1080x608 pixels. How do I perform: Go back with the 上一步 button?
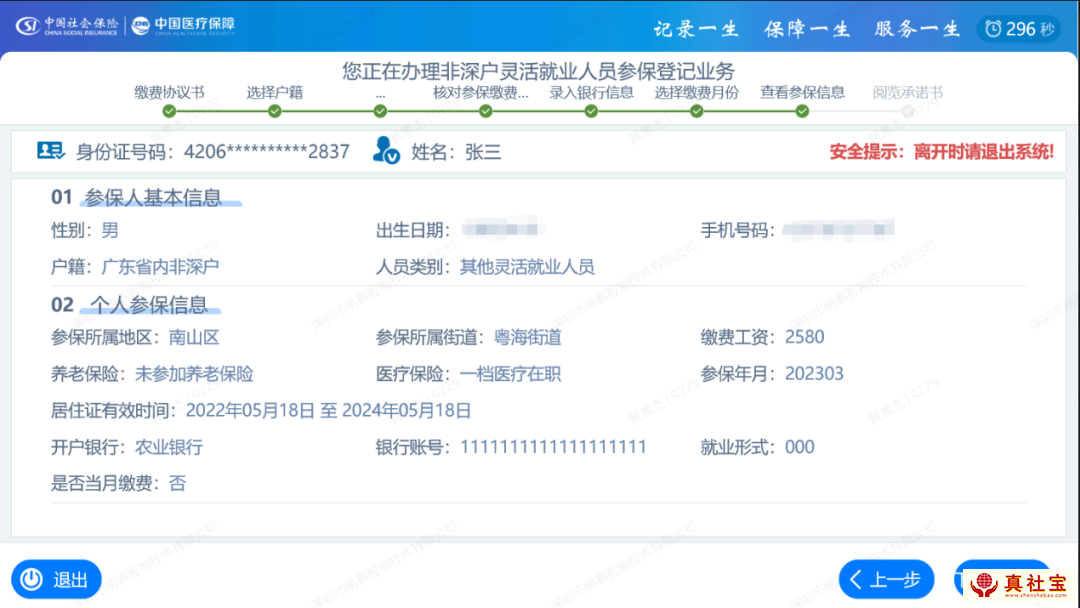[886, 579]
